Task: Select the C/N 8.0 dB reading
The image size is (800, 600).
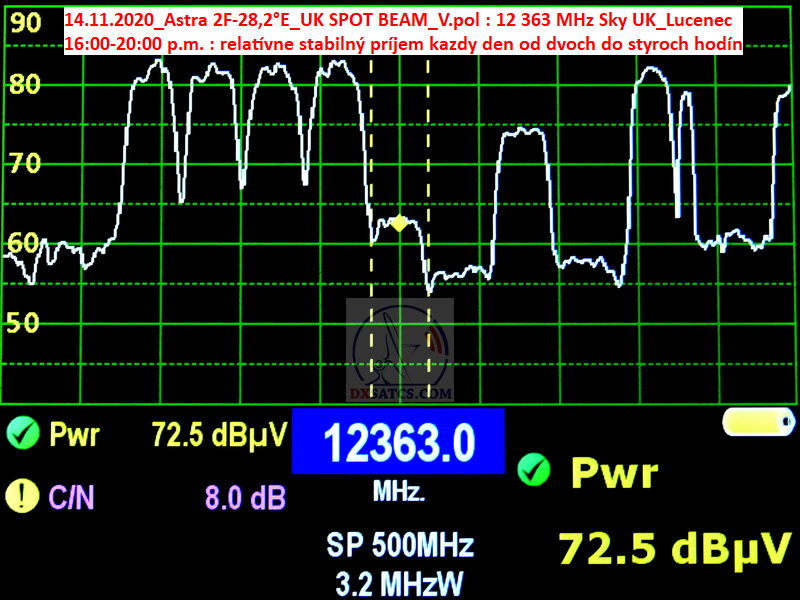Action: pos(246,495)
